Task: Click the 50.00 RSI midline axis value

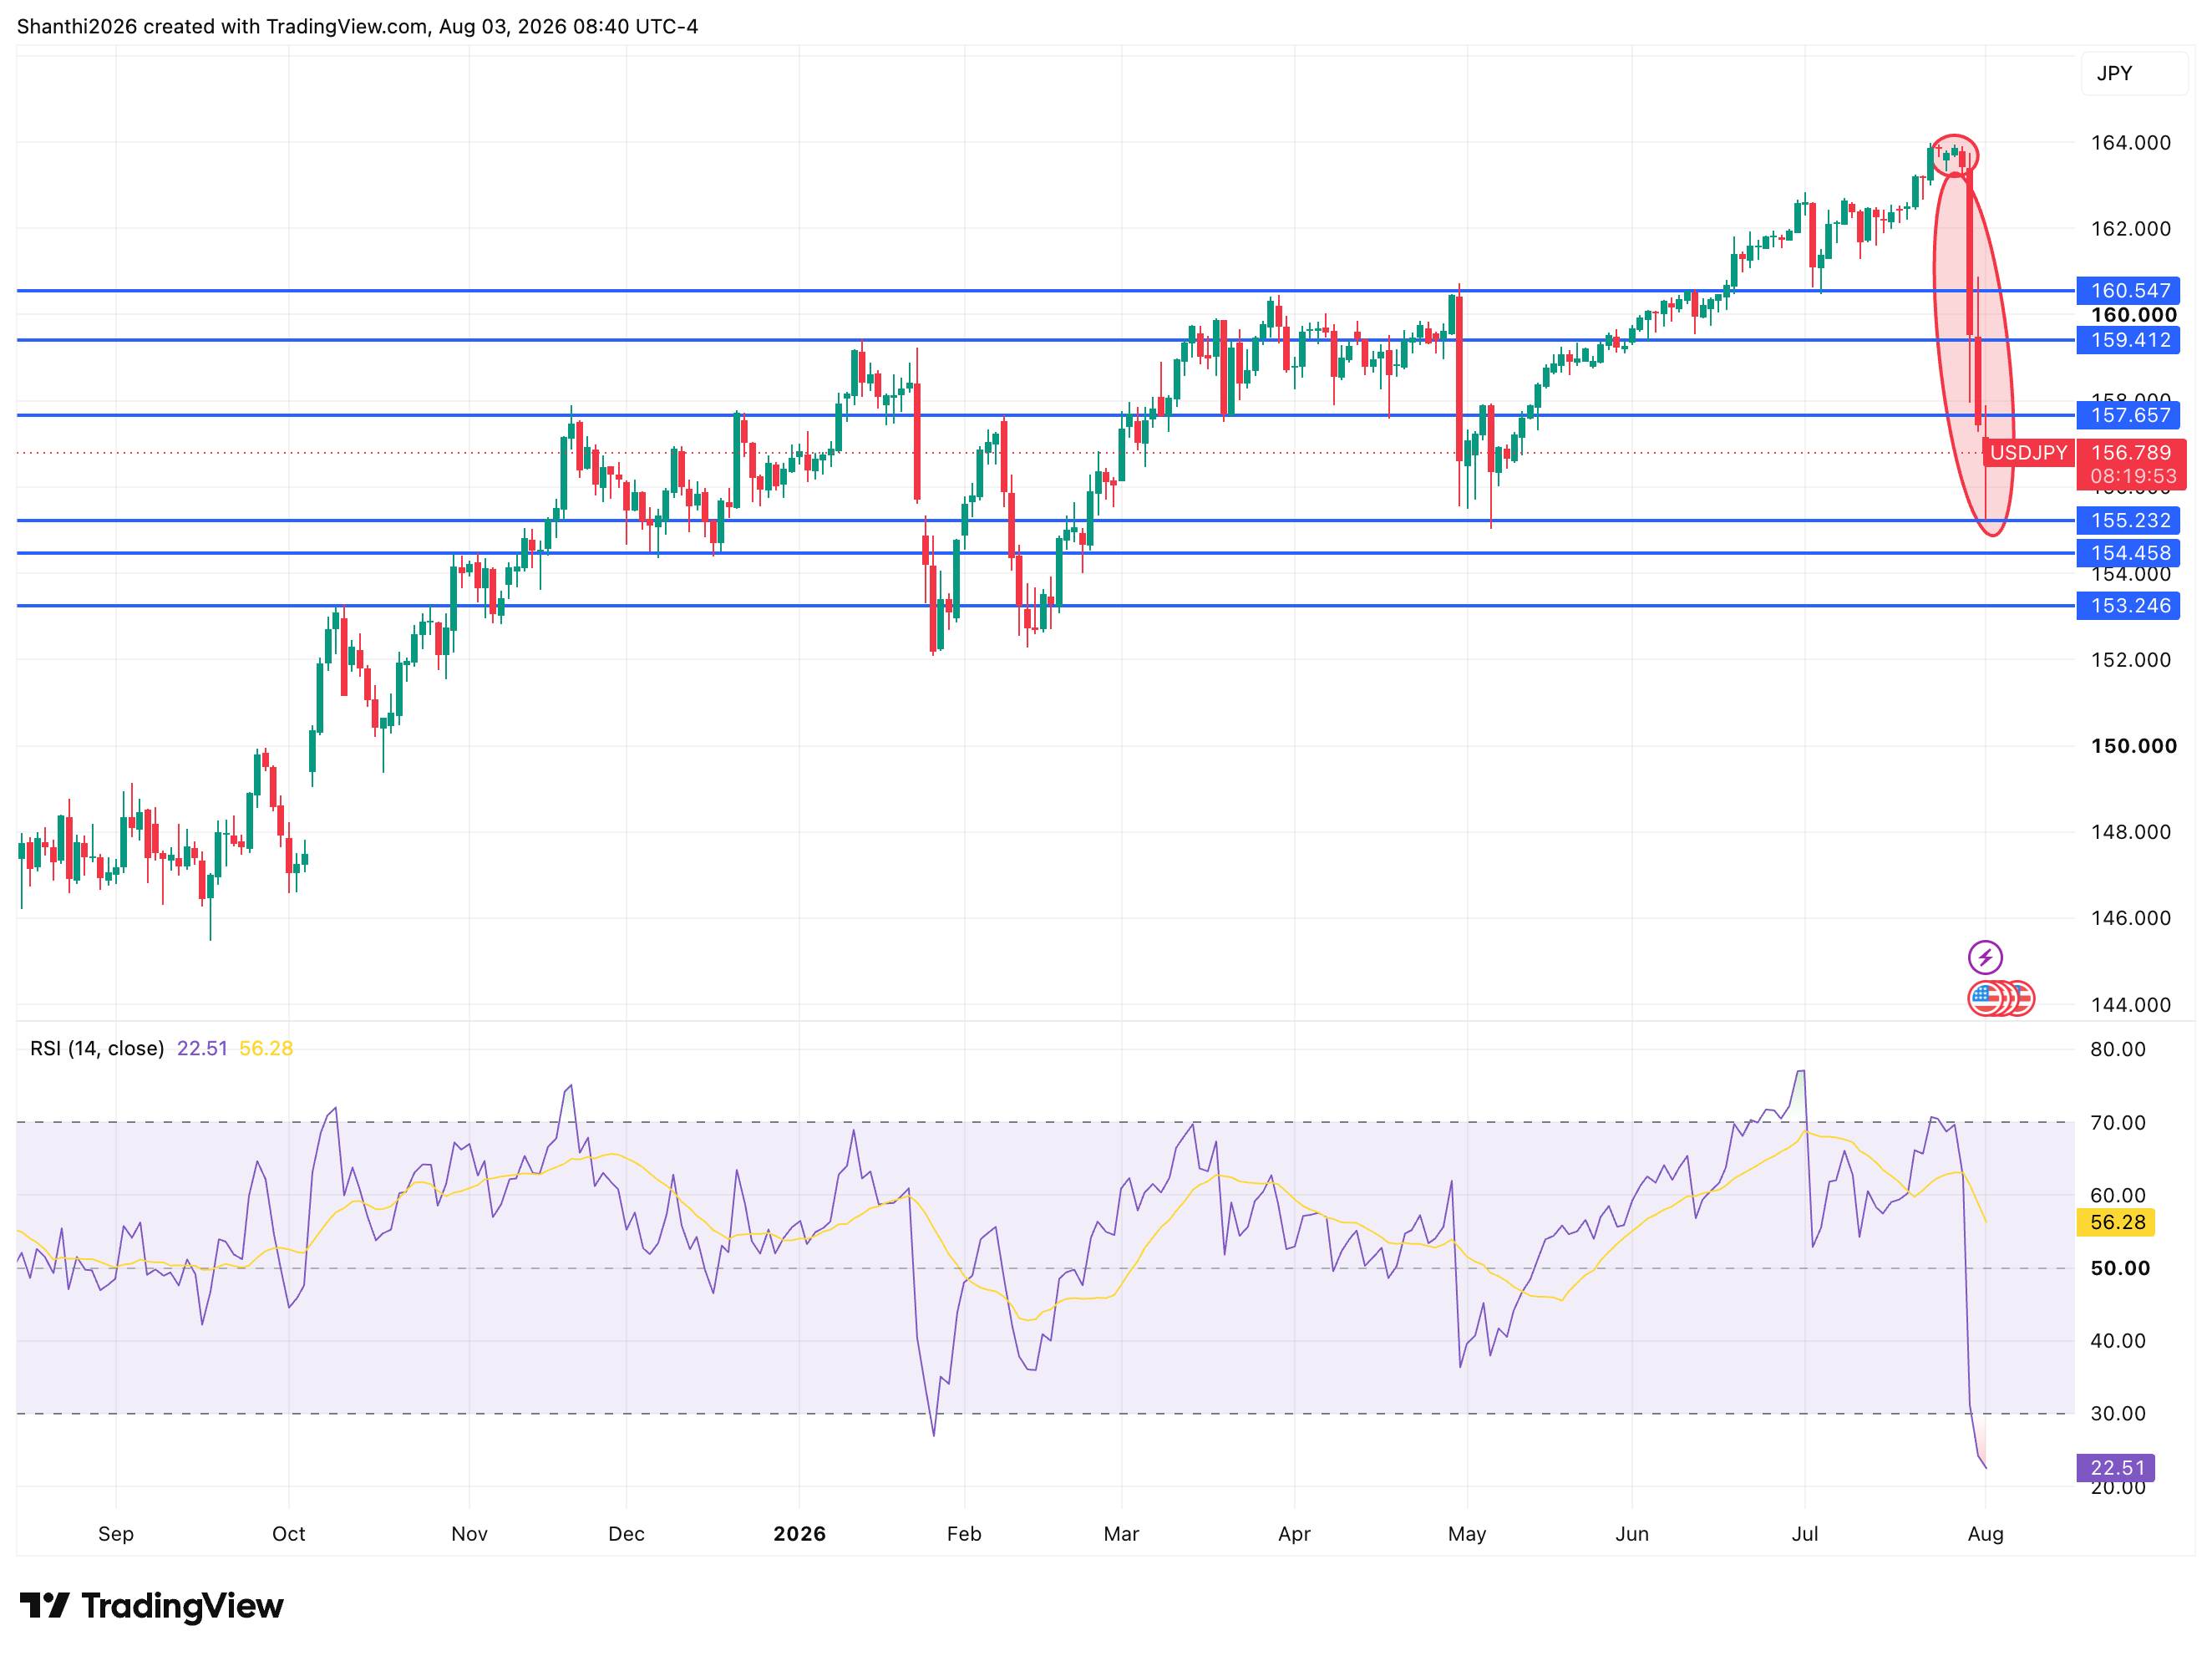Action: 2119,1268
